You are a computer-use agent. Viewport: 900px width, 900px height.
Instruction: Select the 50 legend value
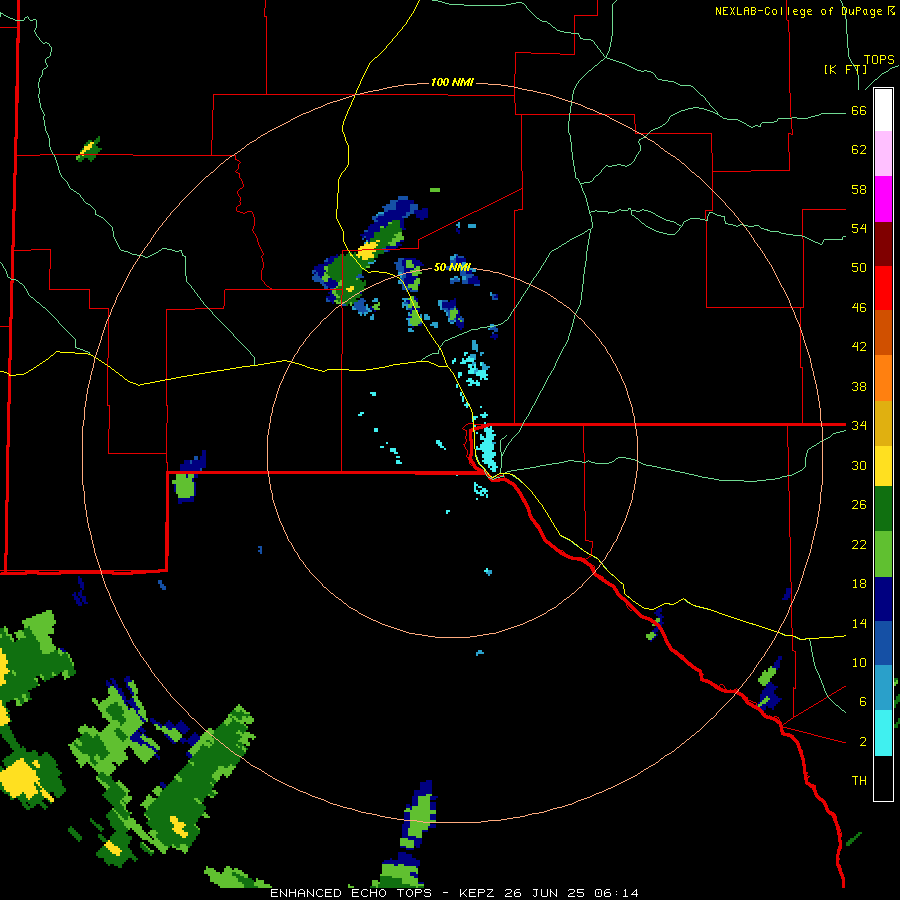[859, 267]
